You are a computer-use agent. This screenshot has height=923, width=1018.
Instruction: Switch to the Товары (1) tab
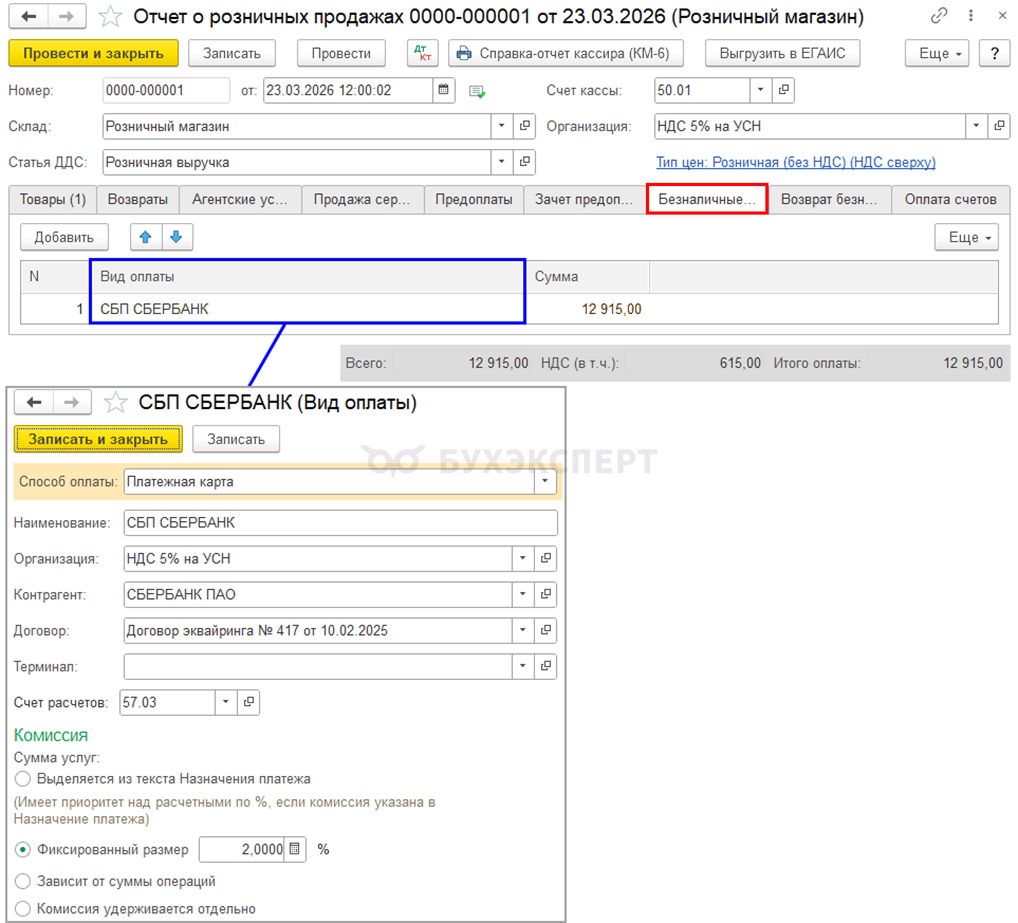tap(53, 199)
